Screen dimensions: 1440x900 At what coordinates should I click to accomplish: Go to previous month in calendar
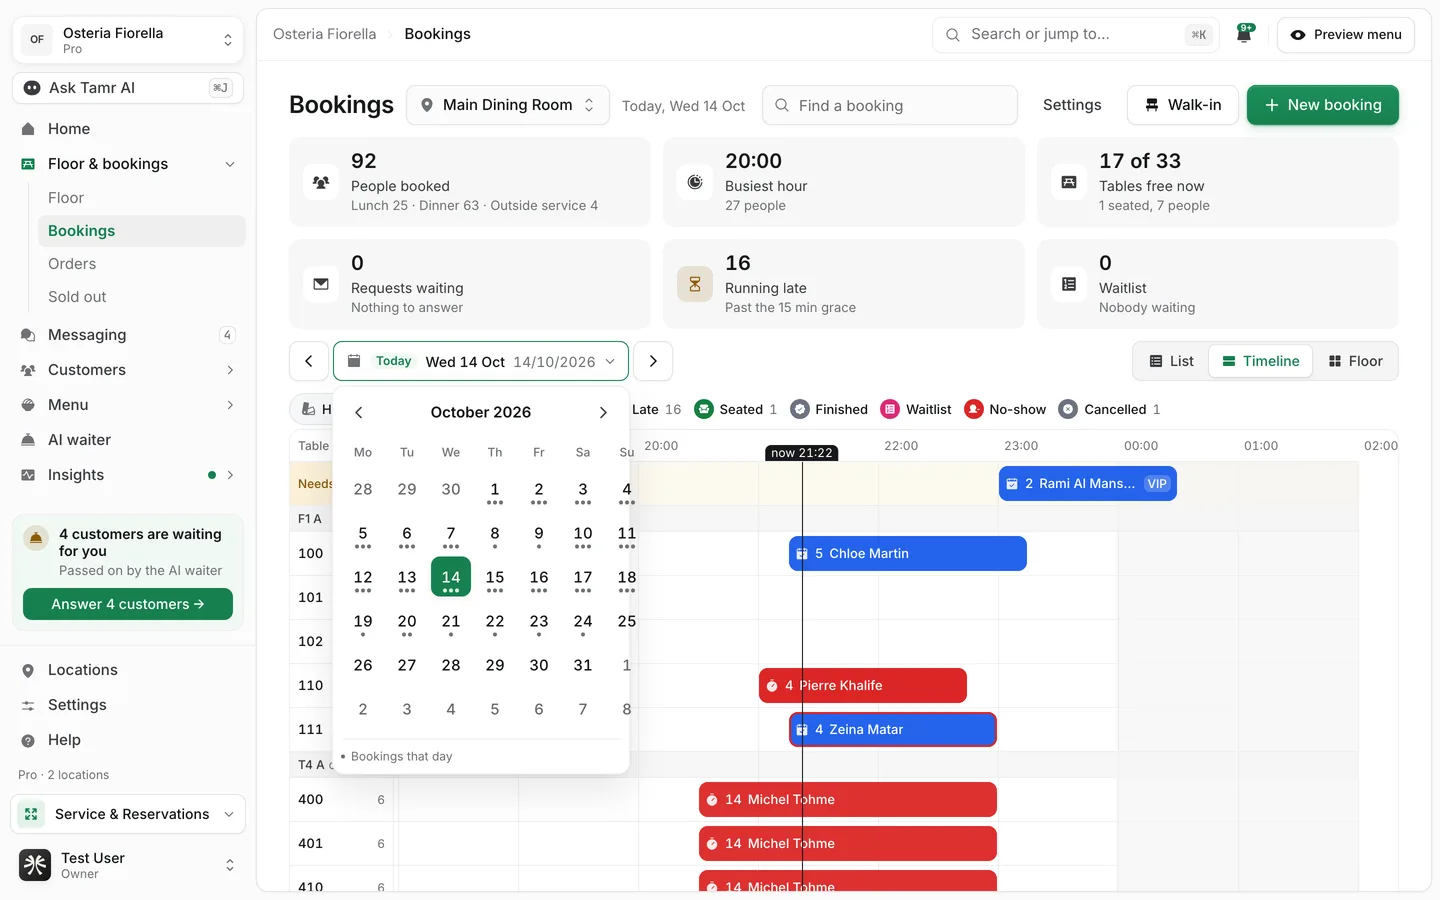(359, 412)
